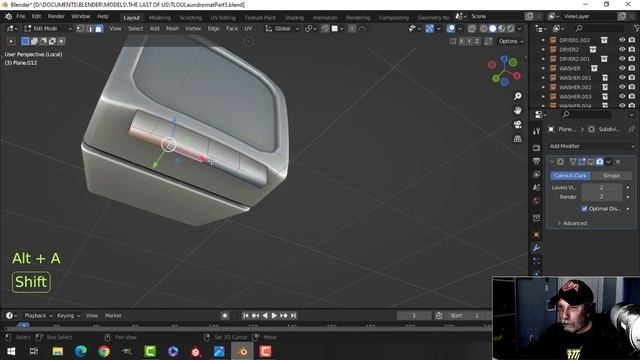
Task: Hide DRYER2 collection in viewport
Action: click(622, 49)
